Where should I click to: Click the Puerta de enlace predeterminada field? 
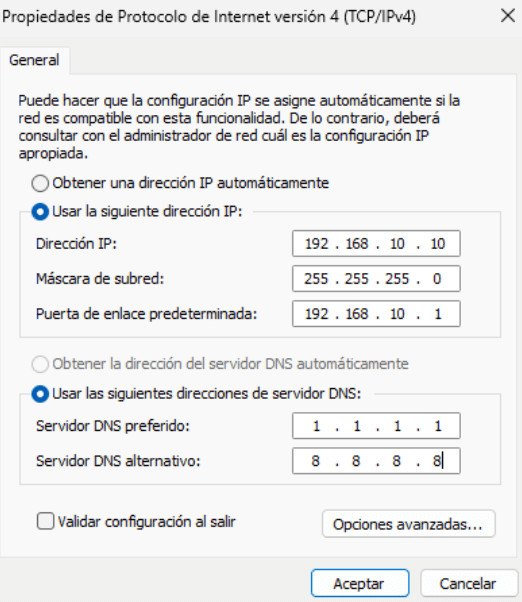376,314
